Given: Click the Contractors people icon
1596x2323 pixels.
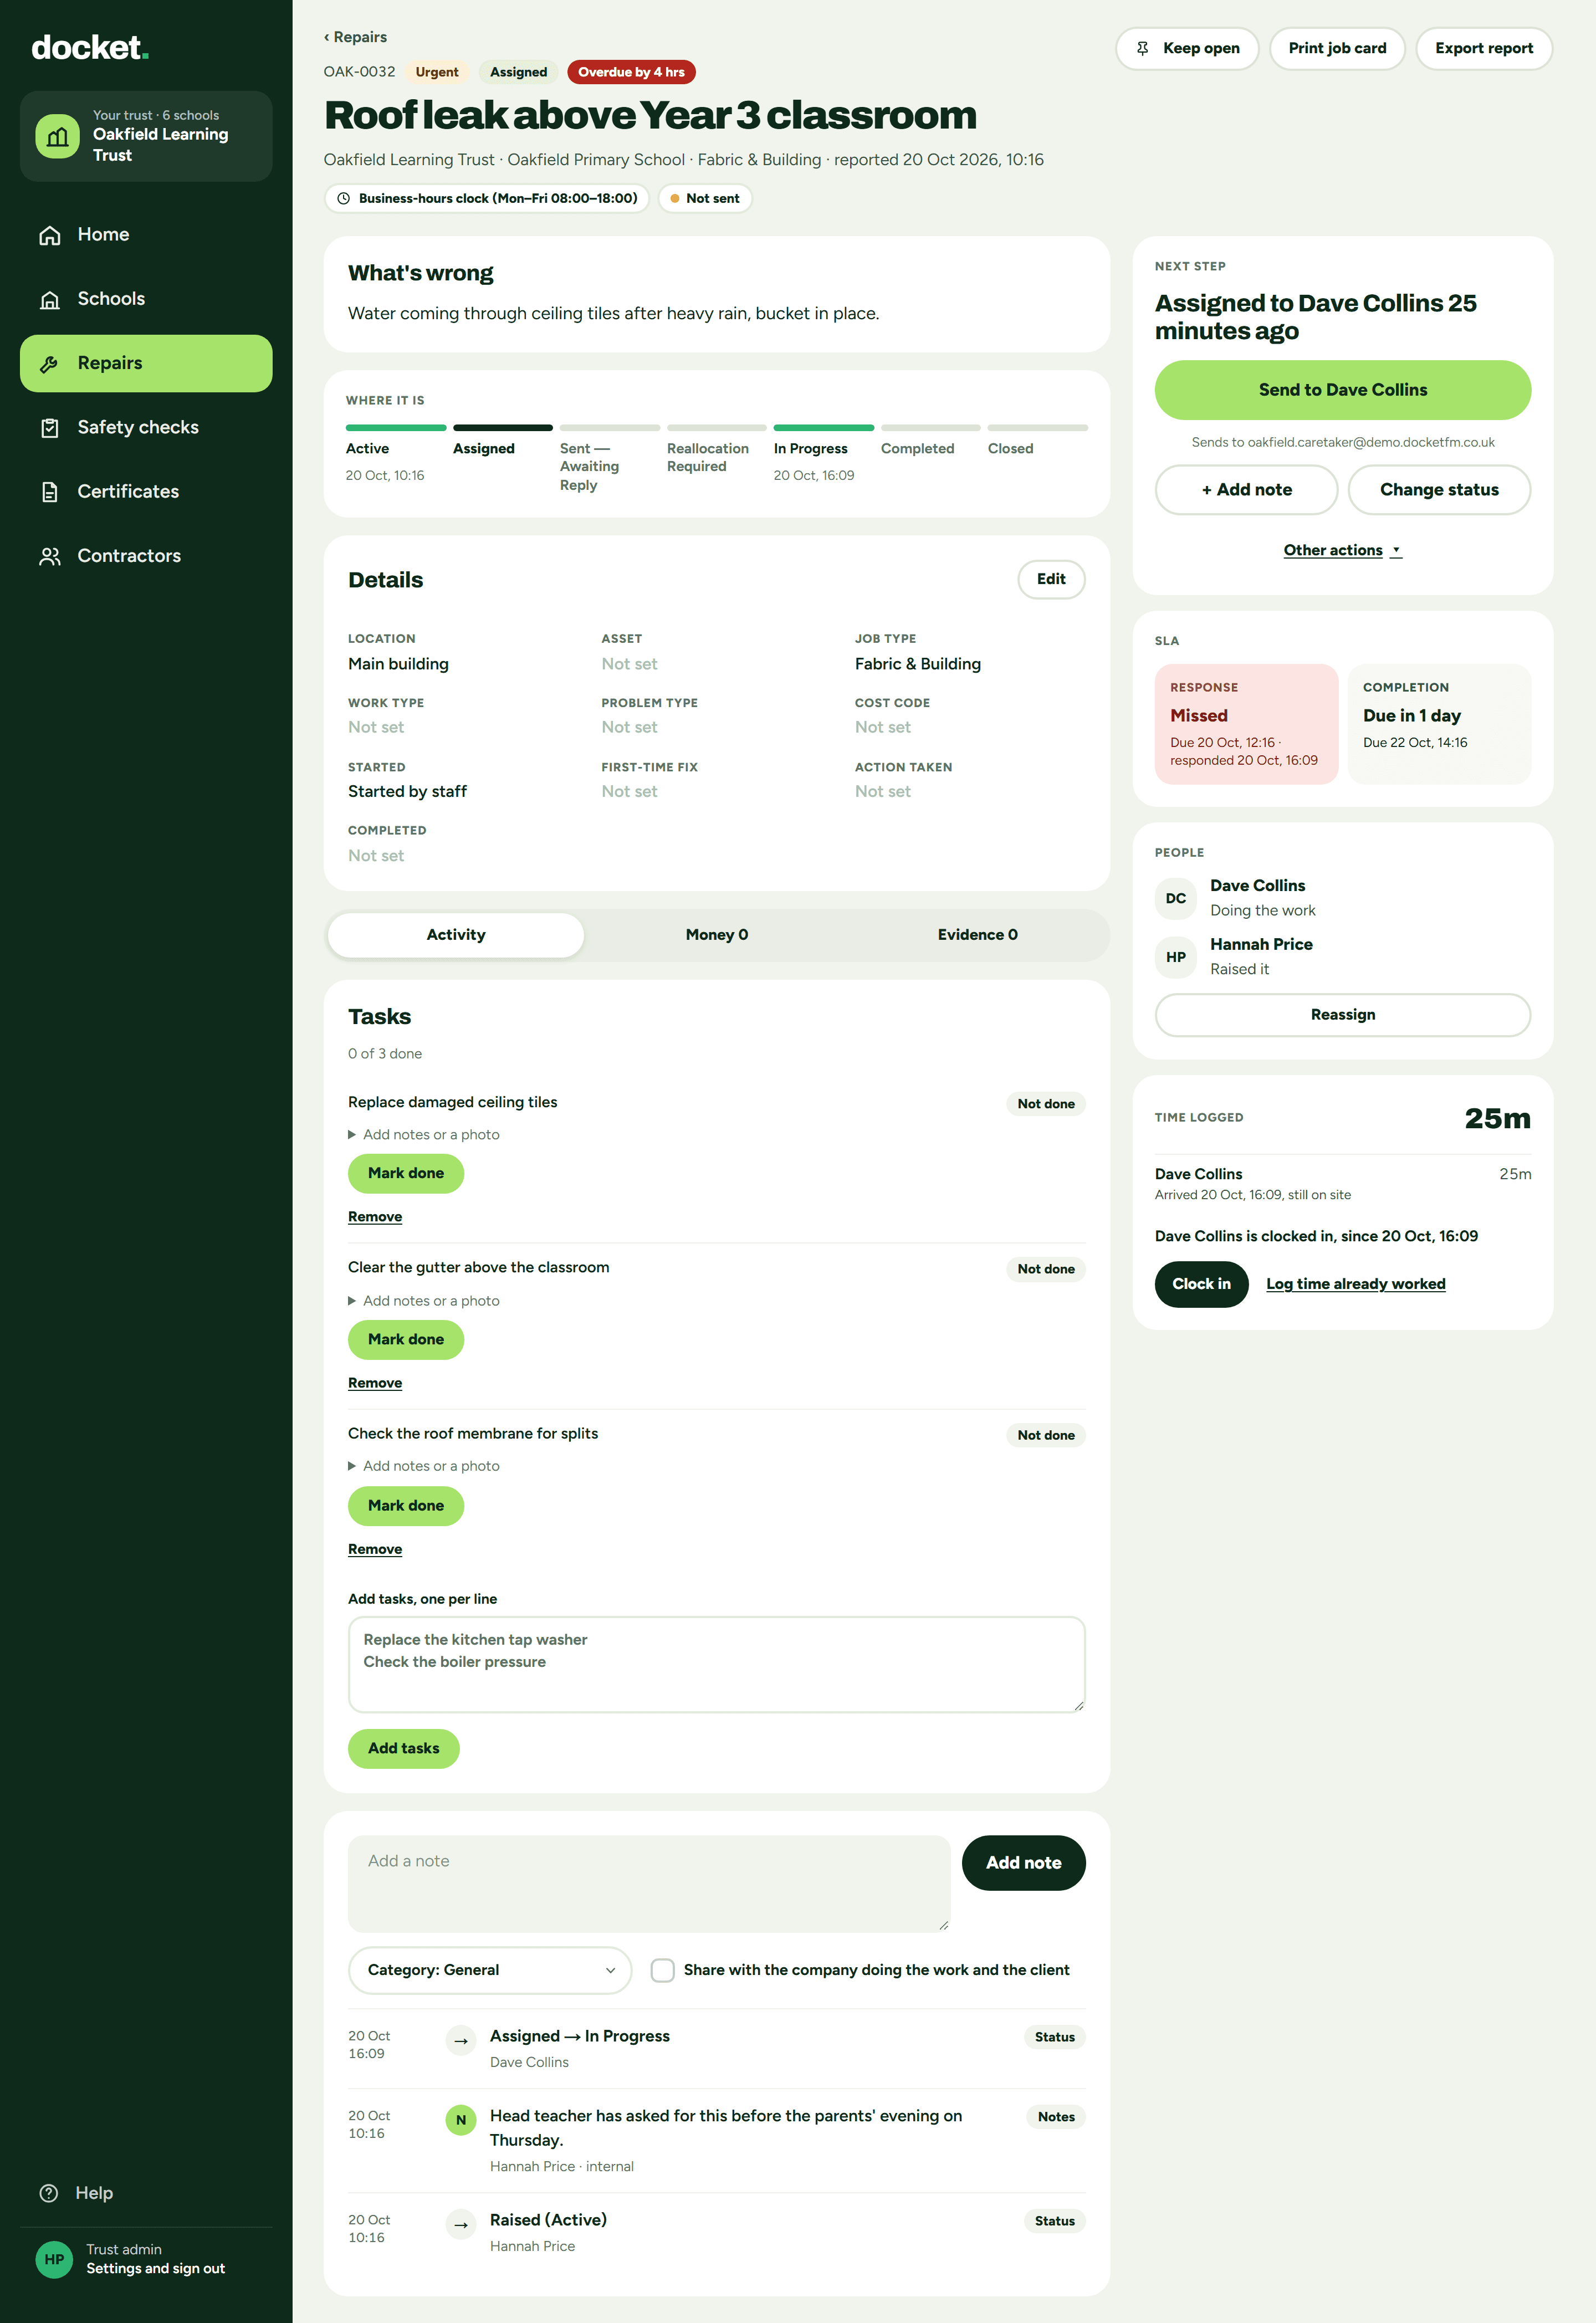Looking at the screenshot, I should coord(50,556).
